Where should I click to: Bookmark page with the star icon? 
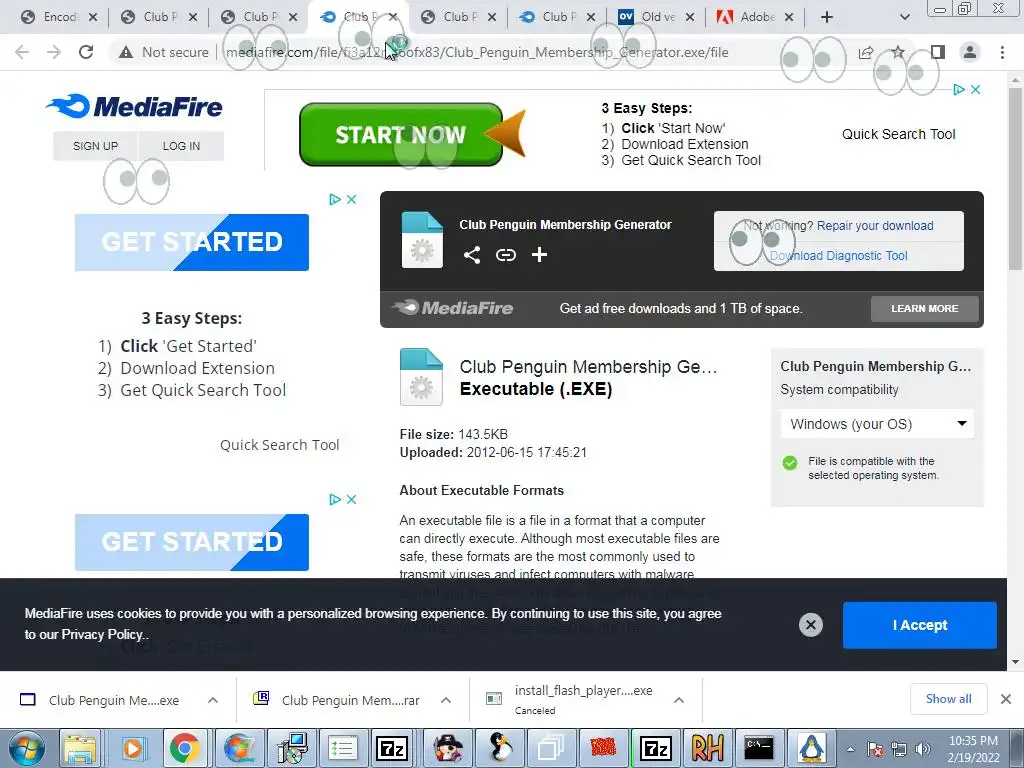899,52
